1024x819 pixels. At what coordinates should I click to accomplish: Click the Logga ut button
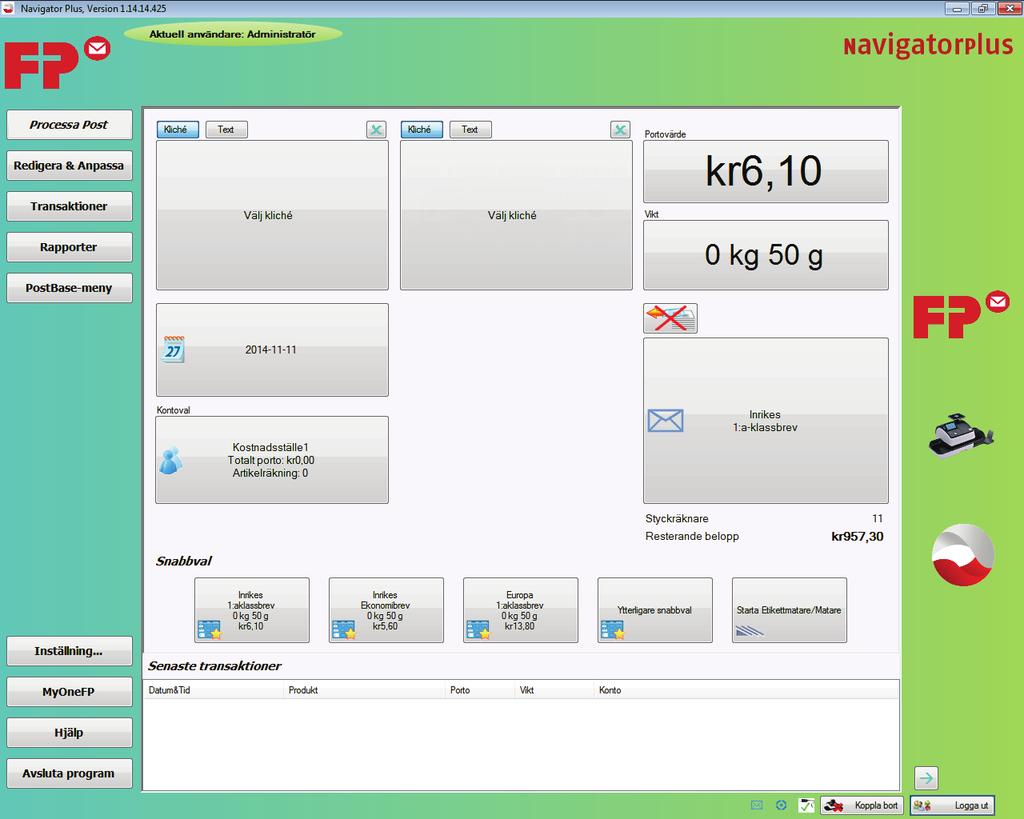953,805
